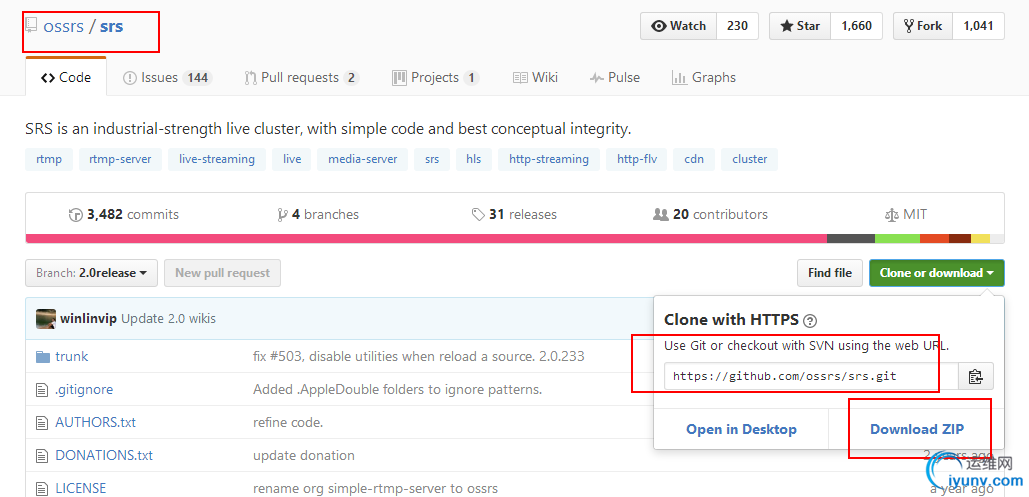View the 3,482 commits history
This screenshot has height=497, width=1029.
click(124, 215)
